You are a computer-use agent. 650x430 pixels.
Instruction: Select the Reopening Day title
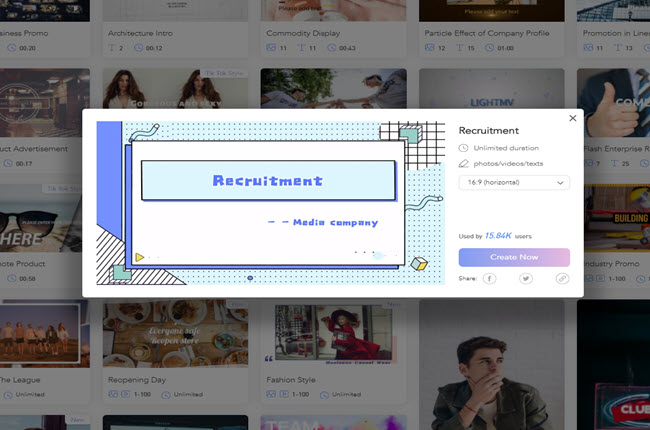137,380
